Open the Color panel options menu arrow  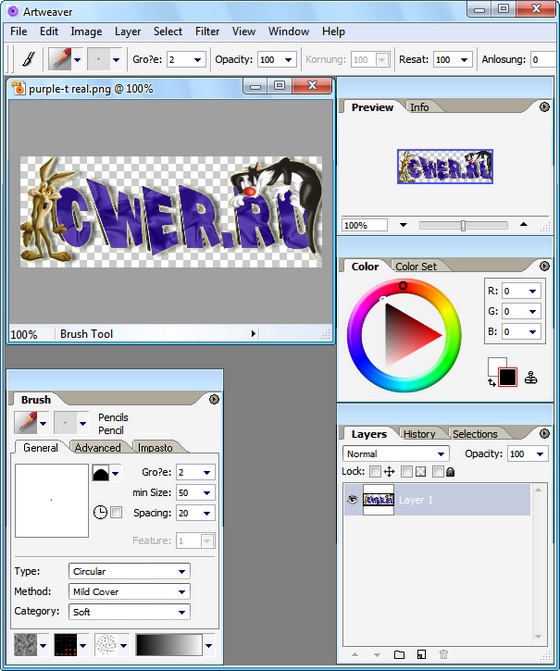(x=544, y=266)
